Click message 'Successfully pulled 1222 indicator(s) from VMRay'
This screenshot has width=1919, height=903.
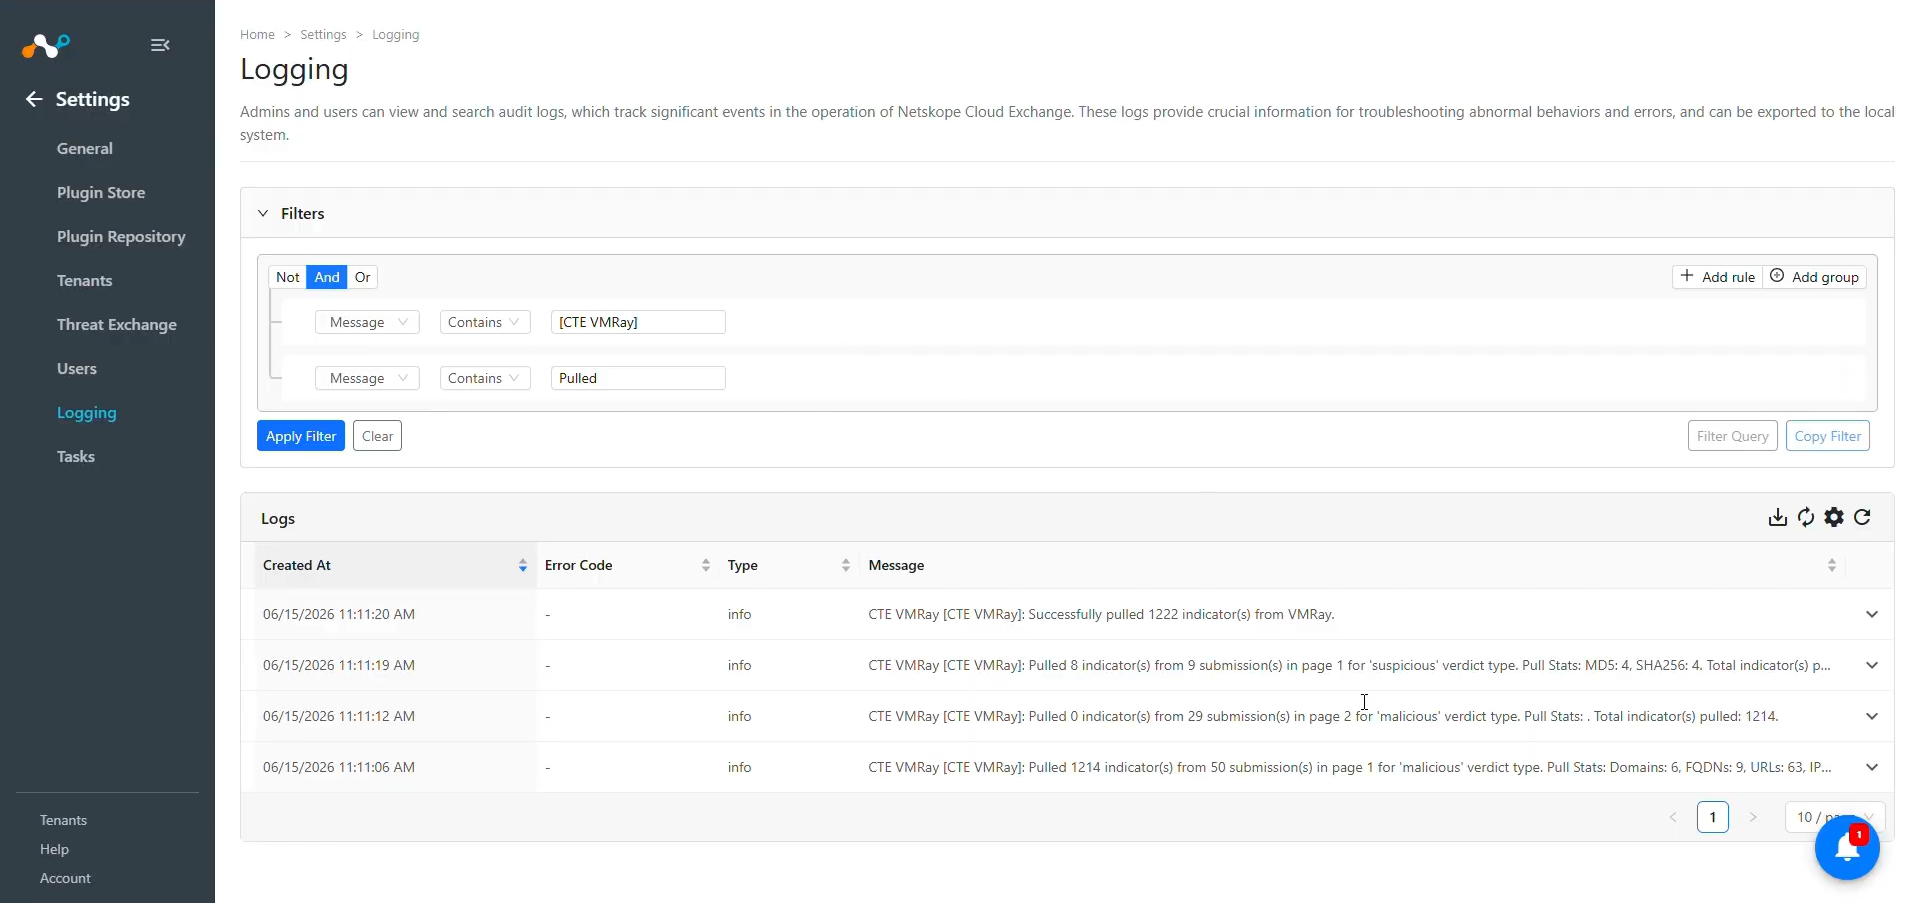1102,614
